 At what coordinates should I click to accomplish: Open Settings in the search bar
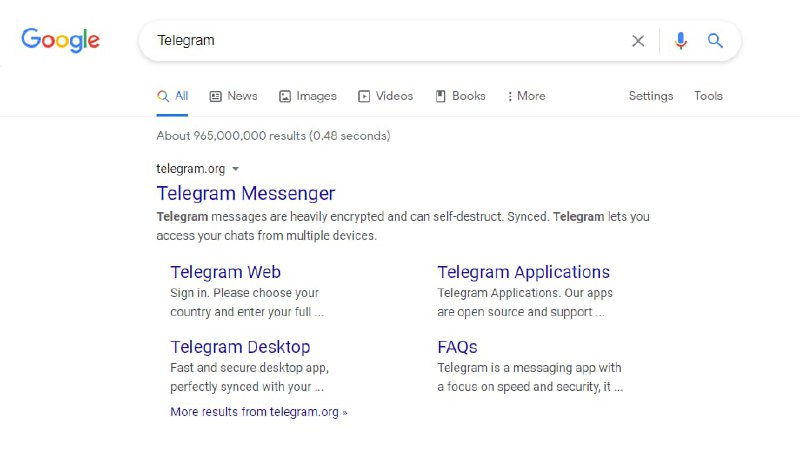(x=651, y=96)
